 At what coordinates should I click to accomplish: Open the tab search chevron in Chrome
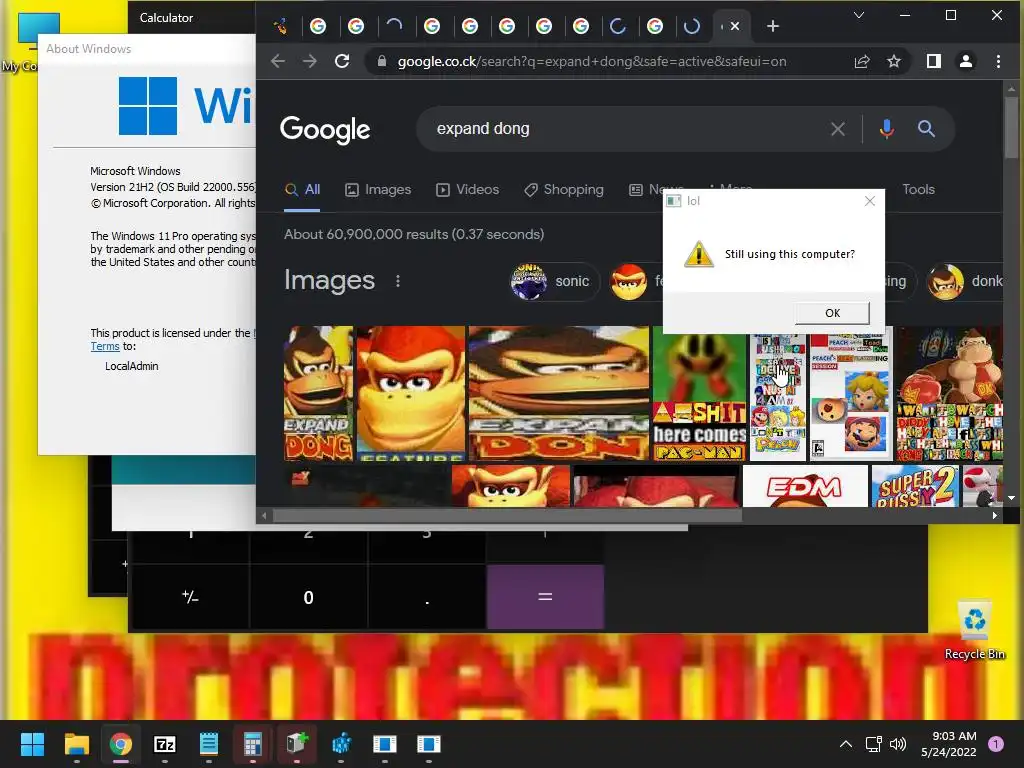coord(859,15)
